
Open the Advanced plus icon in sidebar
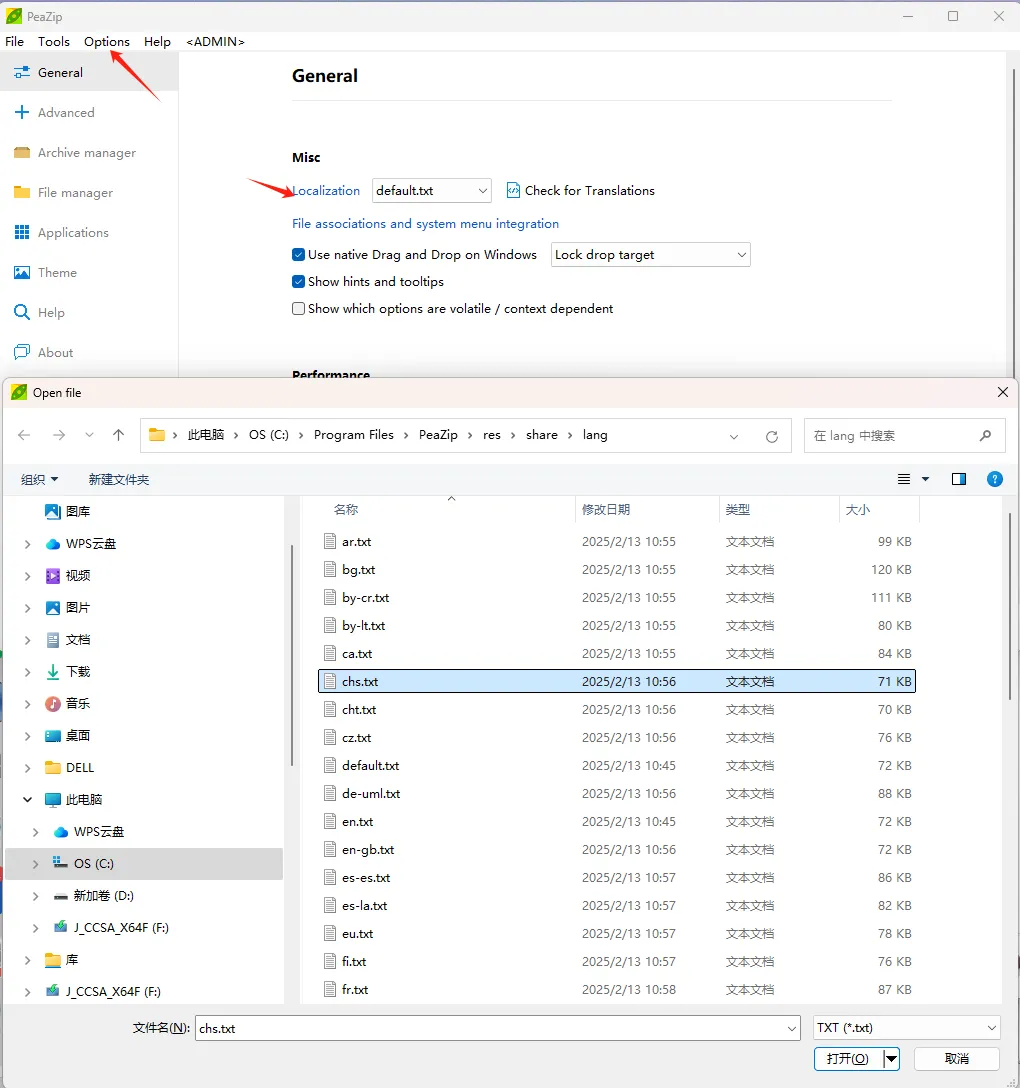[22, 112]
